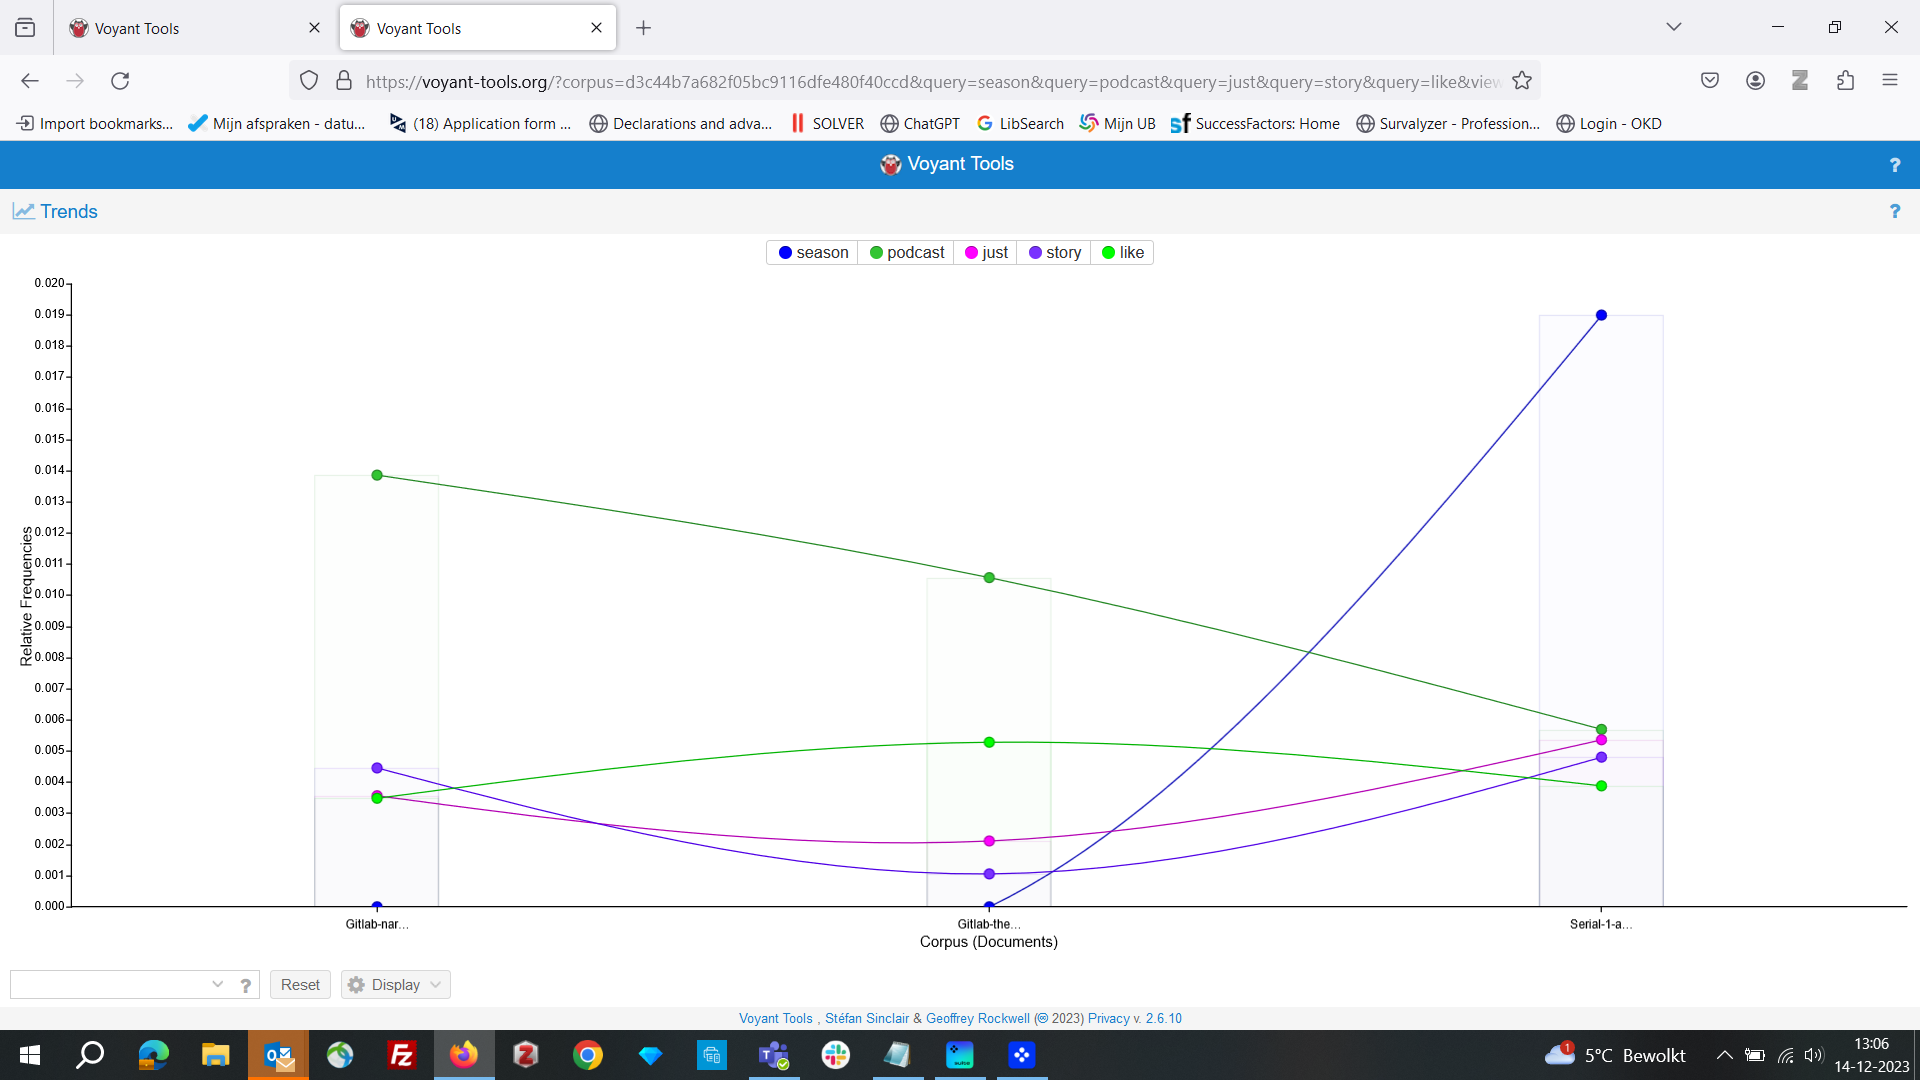Open SOLVER bookmark
Image resolution: width=1920 pixels, height=1080 pixels.
pyautogui.click(x=827, y=124)
